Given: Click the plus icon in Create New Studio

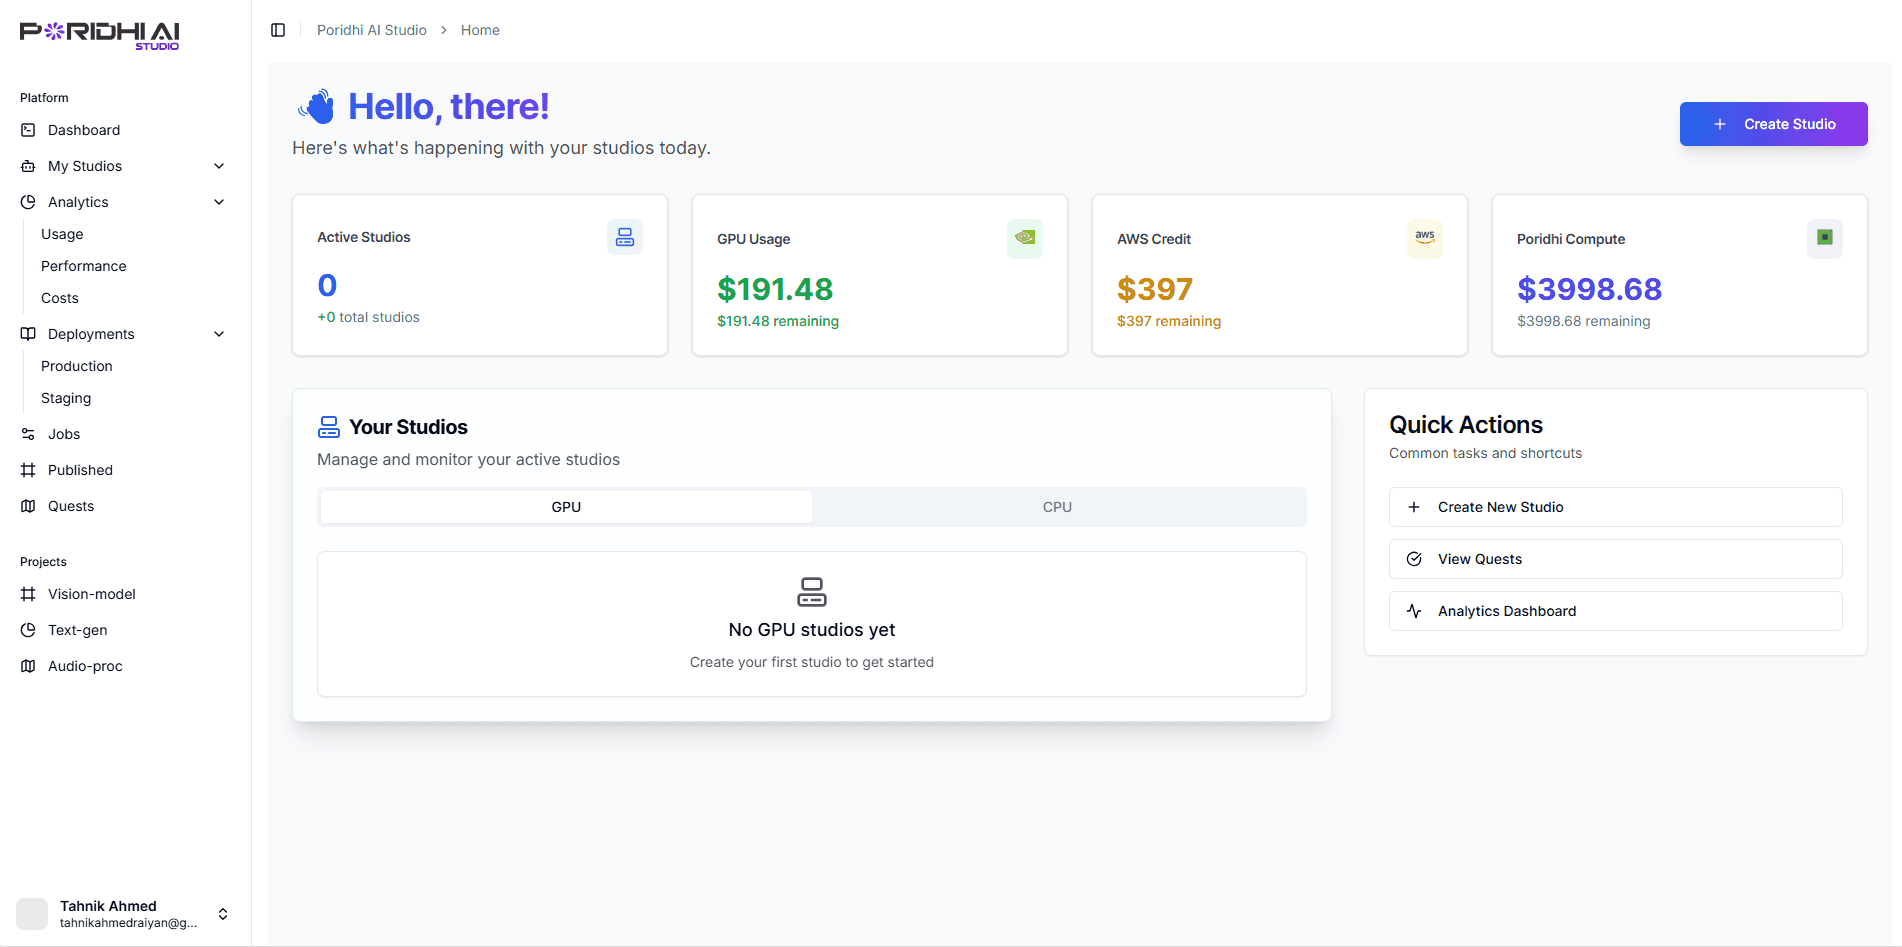Looking at the screenshot, I should click(x=1414, y=507).
